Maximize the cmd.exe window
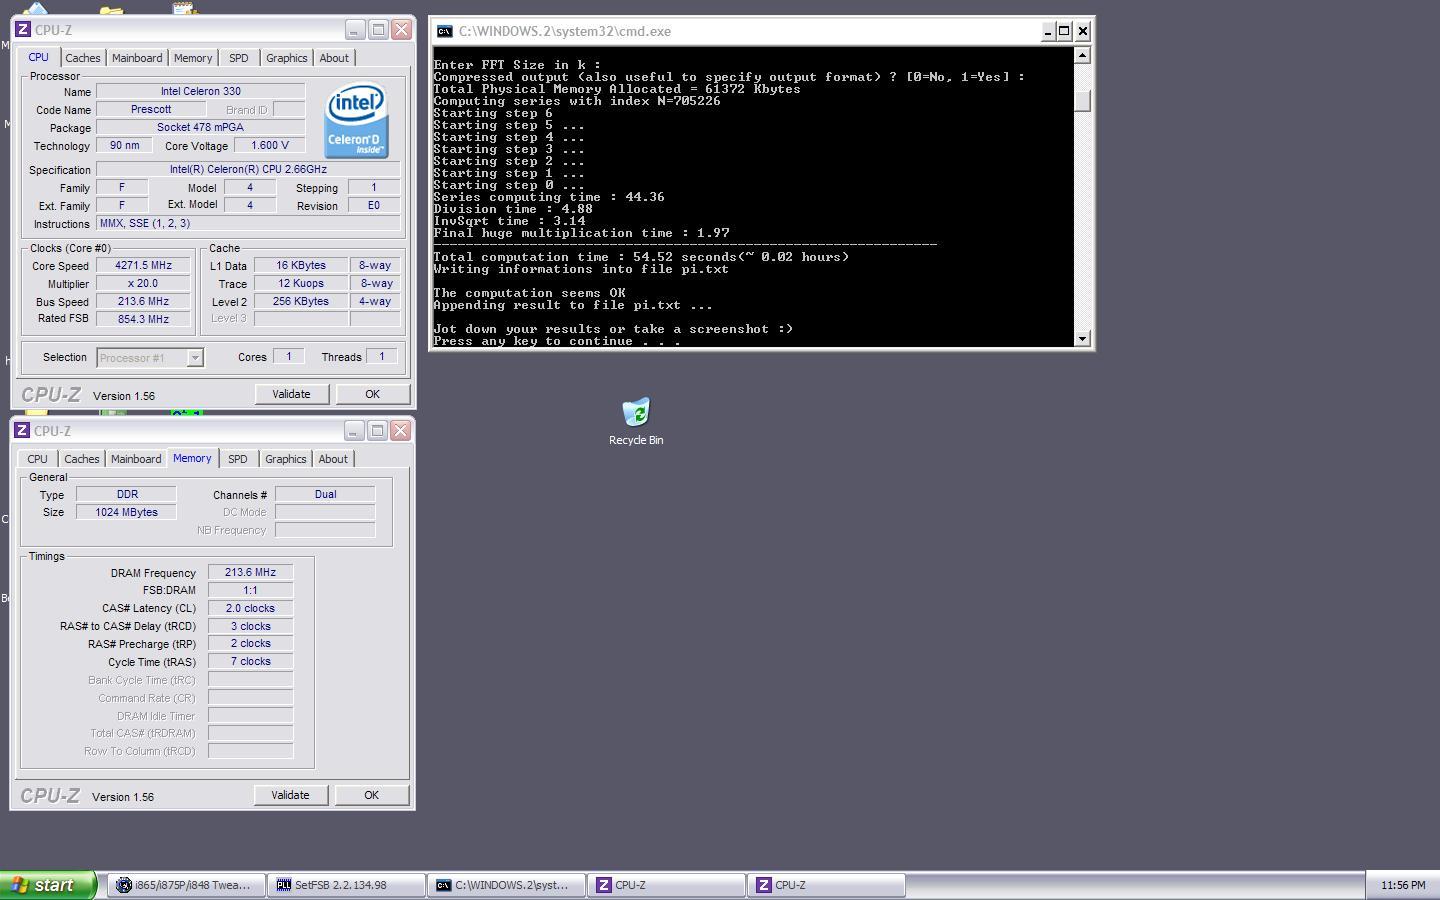Screen dimensions: 1440x900 1065,31
